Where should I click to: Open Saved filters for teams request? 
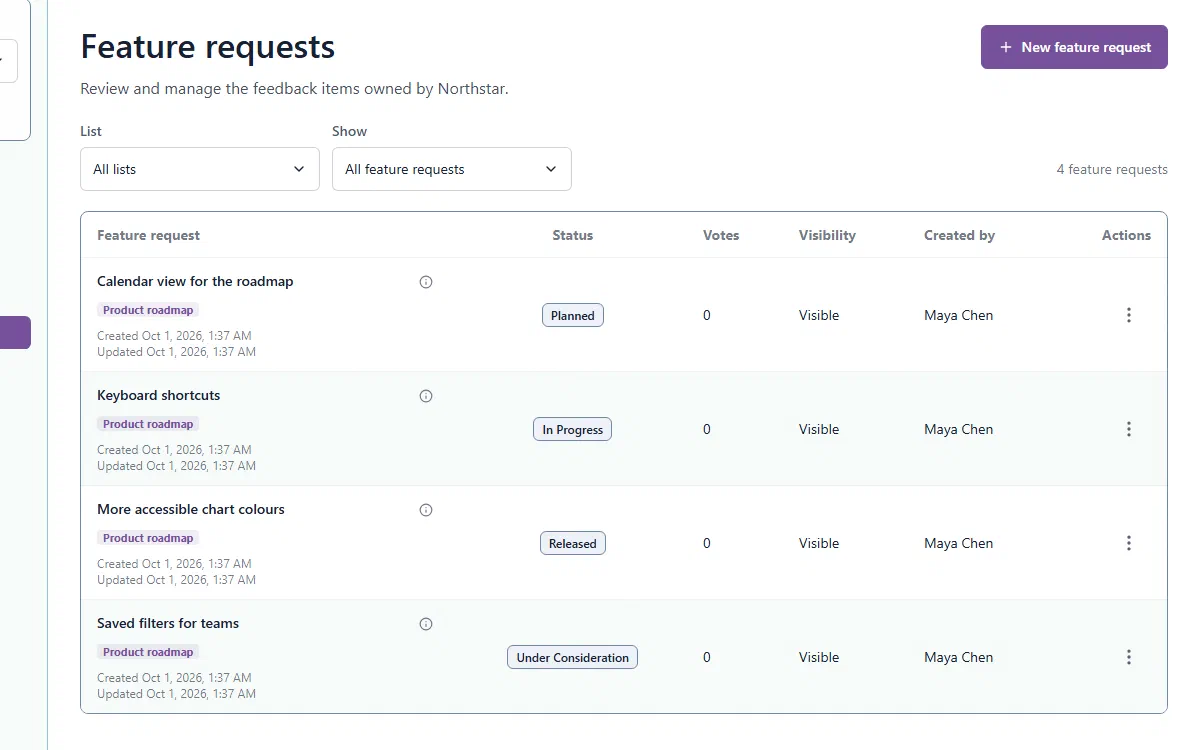pyautogui.click(x=168, y=623)
